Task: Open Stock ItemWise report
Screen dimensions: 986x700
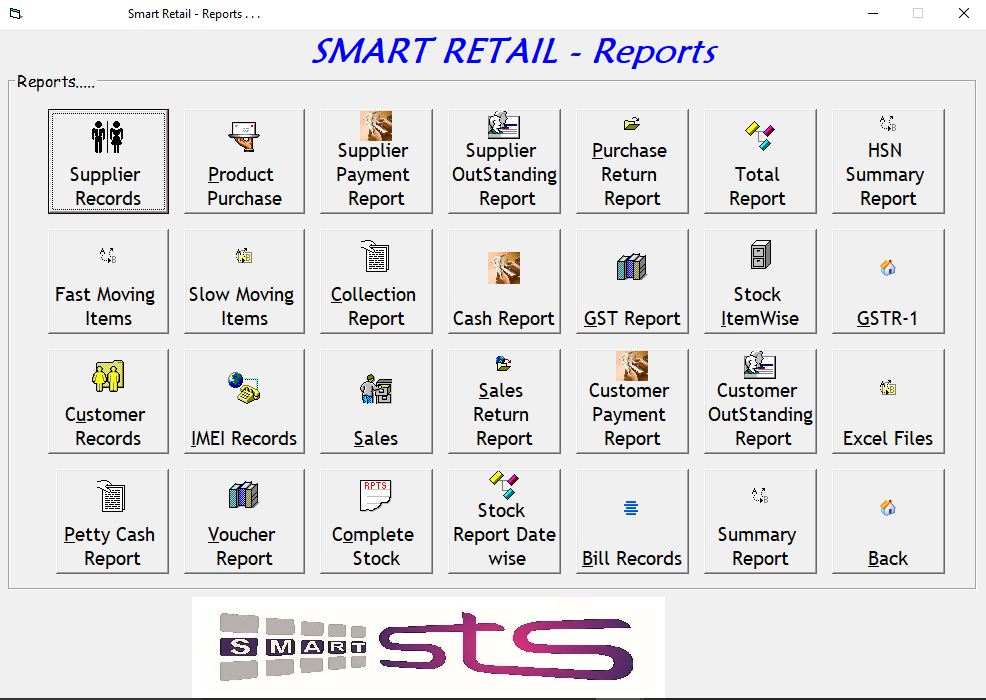Action: click(760, 281)
